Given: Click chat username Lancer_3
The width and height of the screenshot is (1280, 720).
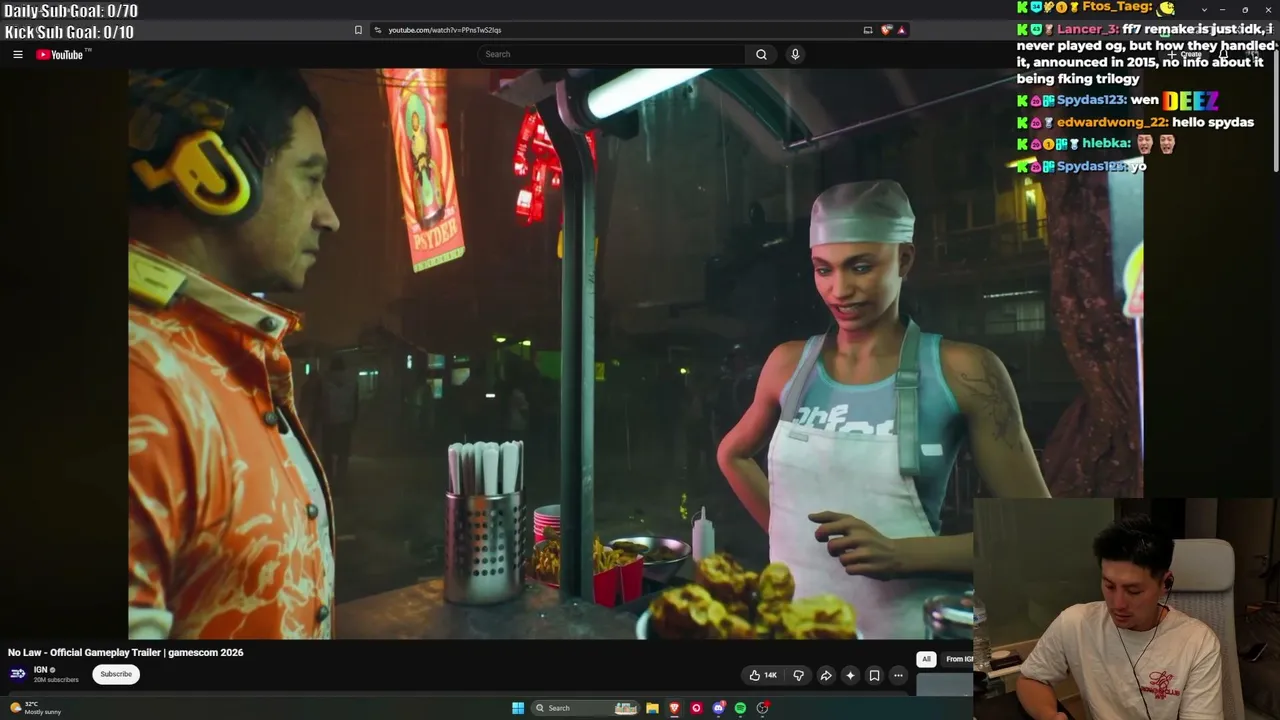Looking at the screenshot, I should coord(1087,30).
